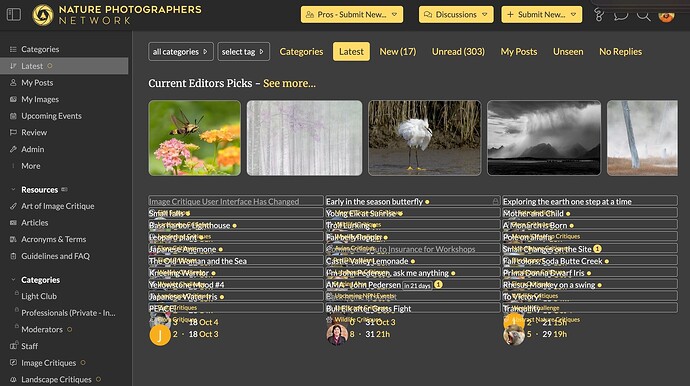Switch to the Unseen tab
This screenshot has width=690, height=386.
click(x=568, y=51)
